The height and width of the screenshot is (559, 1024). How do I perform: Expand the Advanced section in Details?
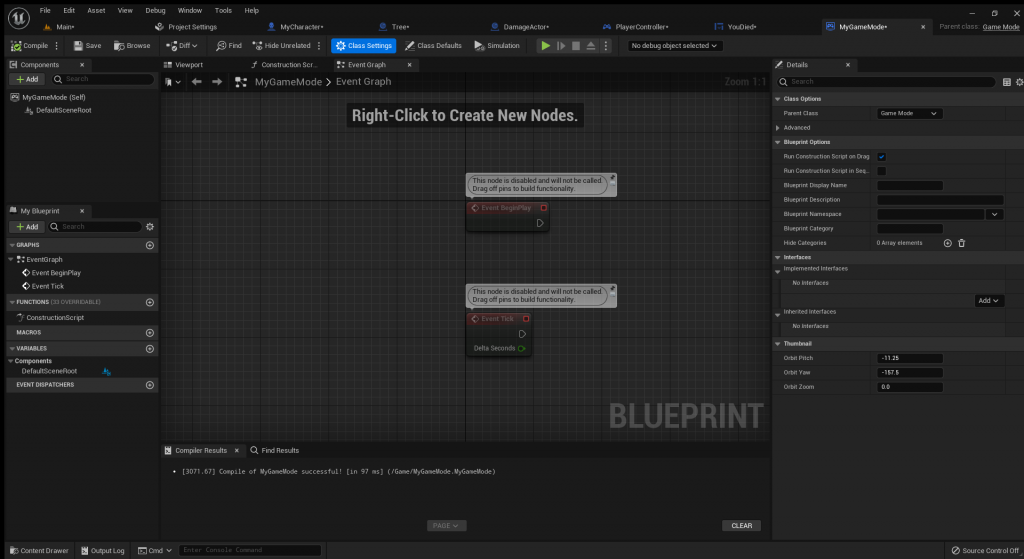(x=777, y=128)
